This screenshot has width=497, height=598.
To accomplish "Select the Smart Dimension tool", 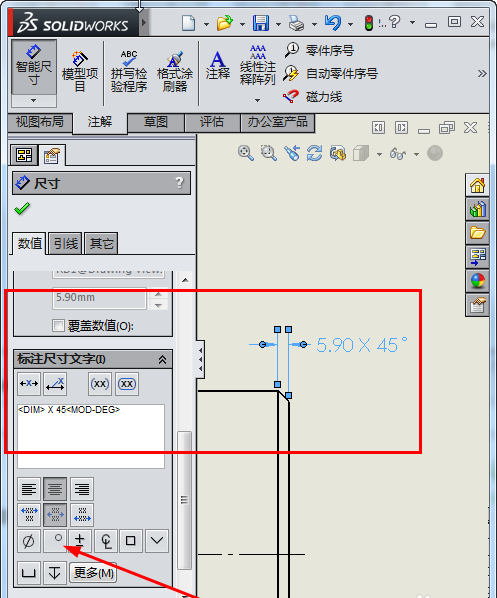I will [34, 67].
